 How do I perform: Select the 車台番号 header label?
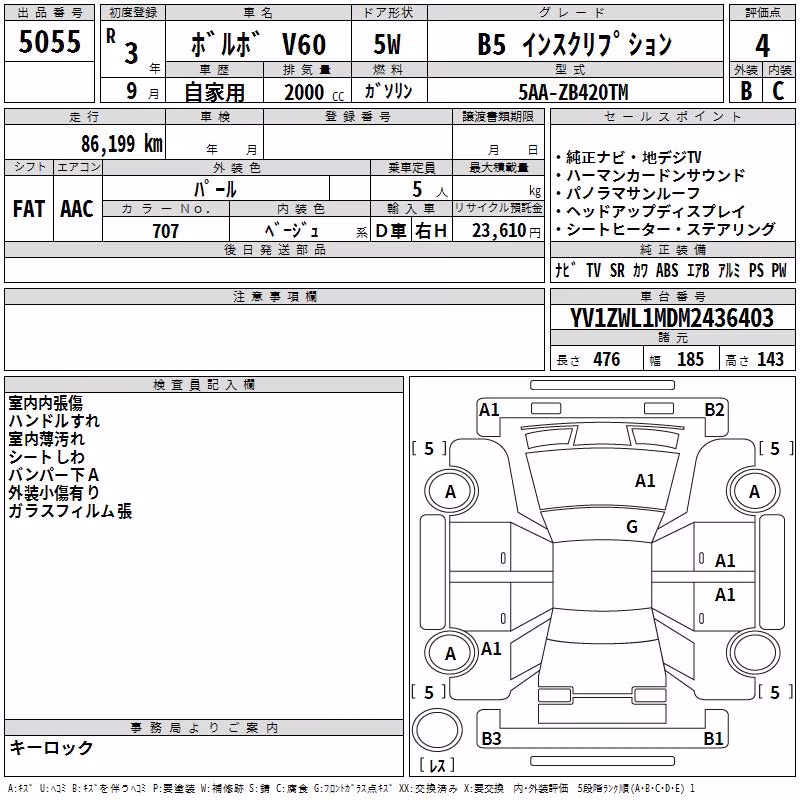[673, 296]
